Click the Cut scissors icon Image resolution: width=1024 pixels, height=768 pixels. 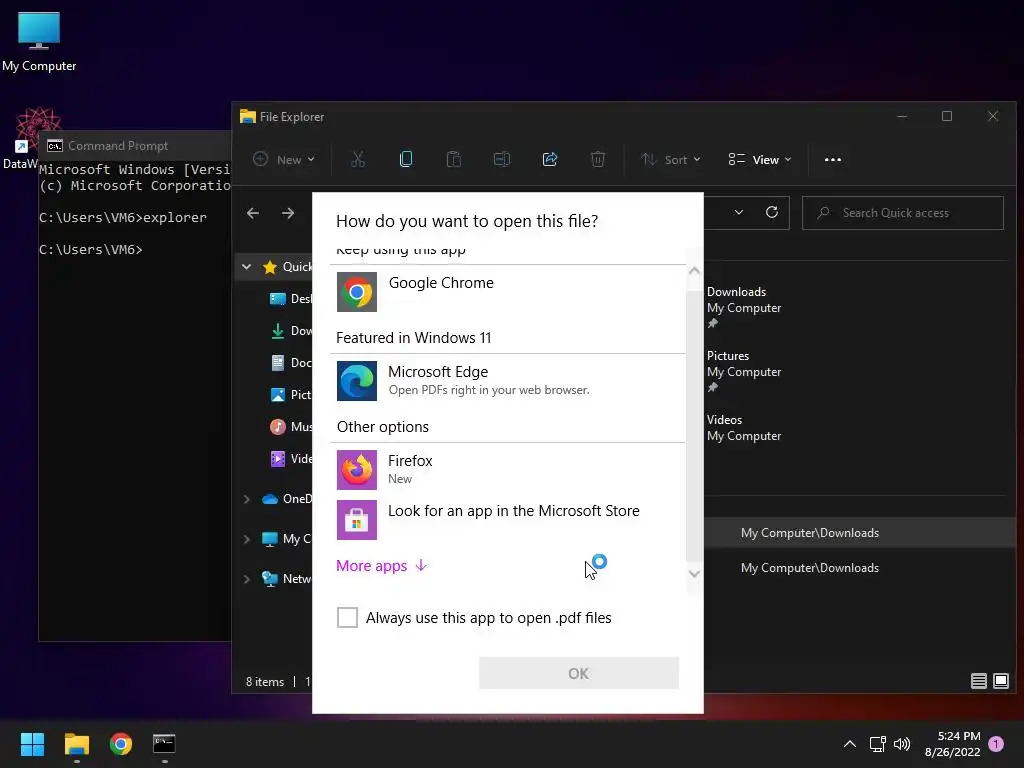[x=358, y=159]
